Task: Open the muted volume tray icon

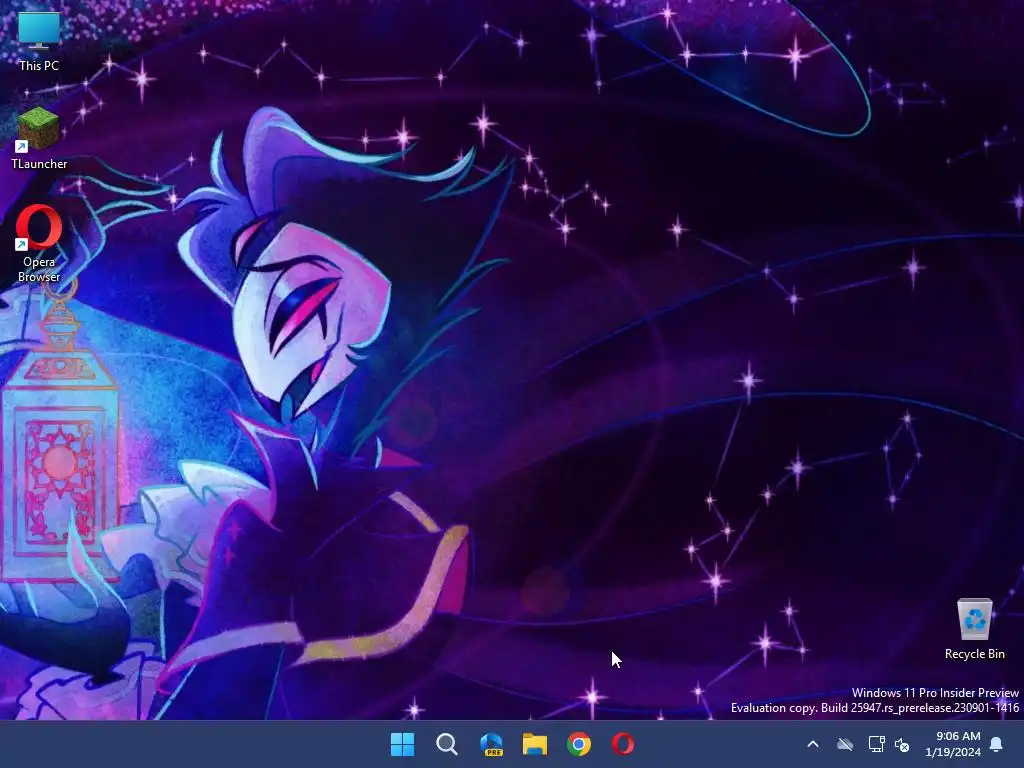Action: click(x=902, y=744)
